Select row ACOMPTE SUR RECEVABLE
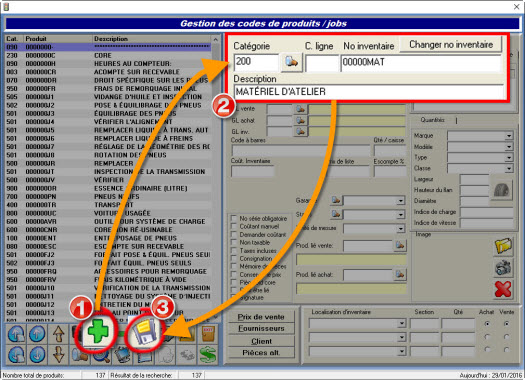525x380 pixels. (108, 72)
